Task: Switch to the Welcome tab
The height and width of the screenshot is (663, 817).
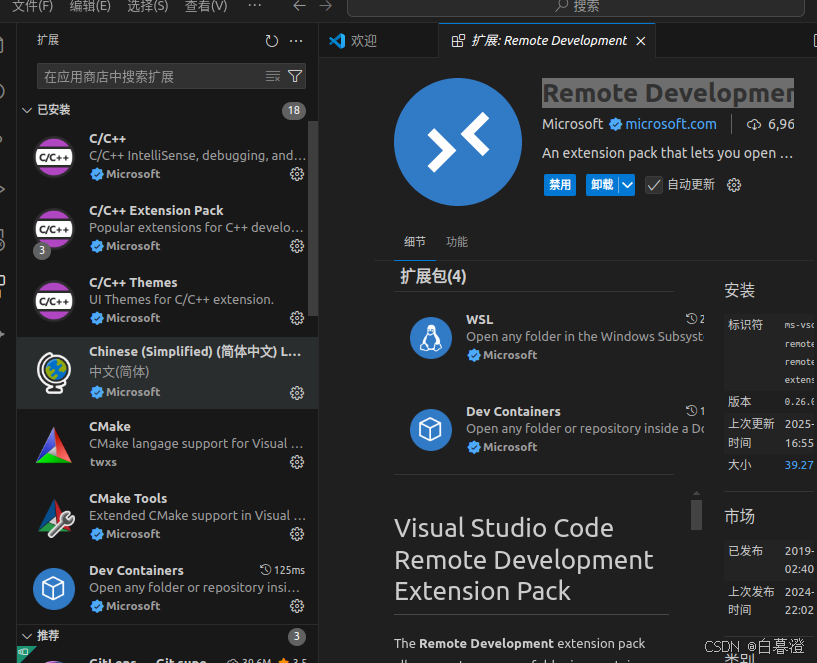Action: [x=379, y=41]
